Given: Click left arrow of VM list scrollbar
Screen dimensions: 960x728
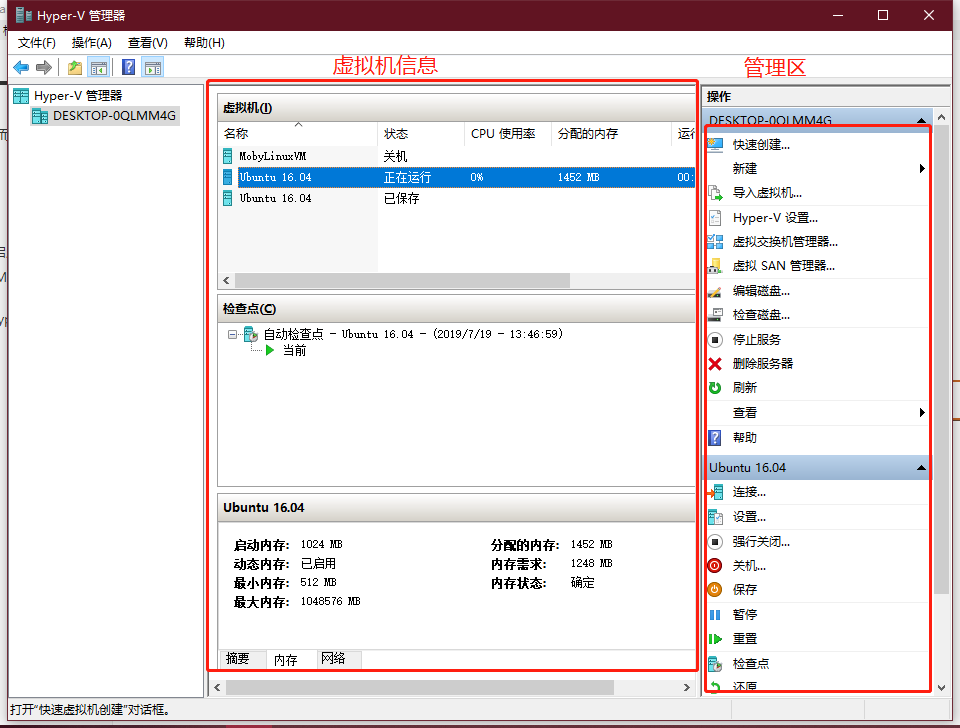Looking at the screenshot, I should [x=227, y=280].
